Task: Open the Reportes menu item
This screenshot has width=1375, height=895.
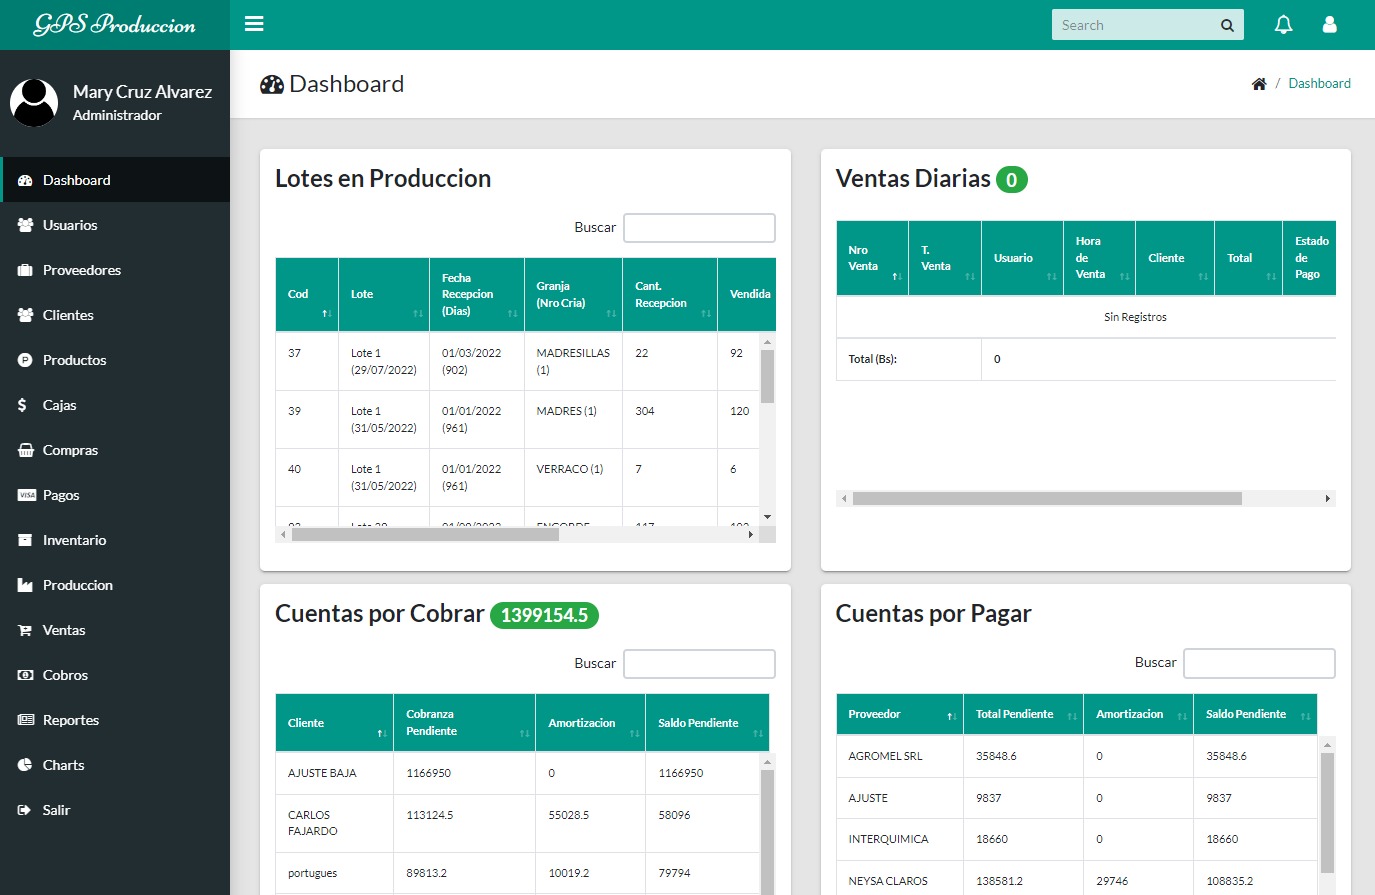Action: 70,720
